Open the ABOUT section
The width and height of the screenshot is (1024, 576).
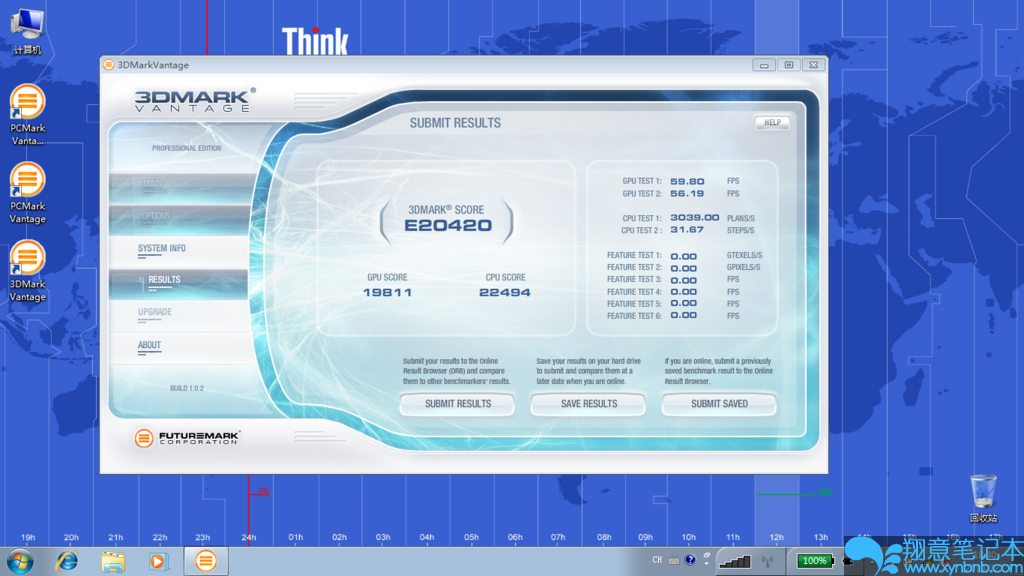178,348
